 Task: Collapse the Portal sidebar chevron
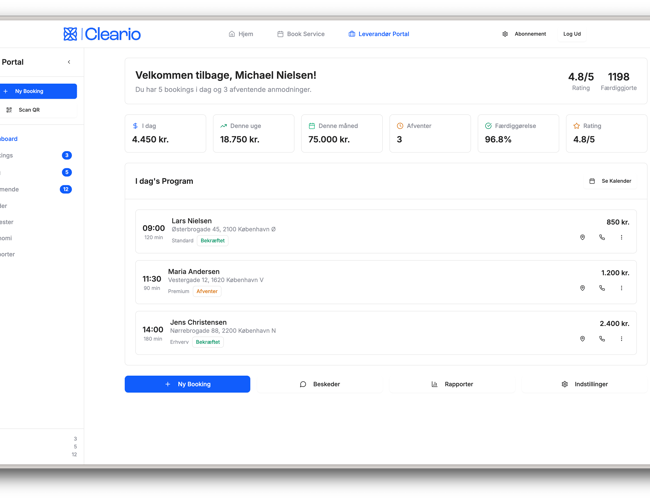69,62
